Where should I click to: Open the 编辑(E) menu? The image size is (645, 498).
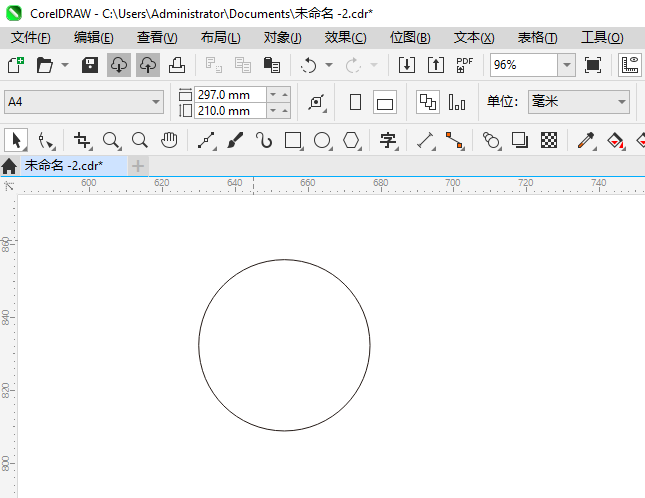click(94, 38)
